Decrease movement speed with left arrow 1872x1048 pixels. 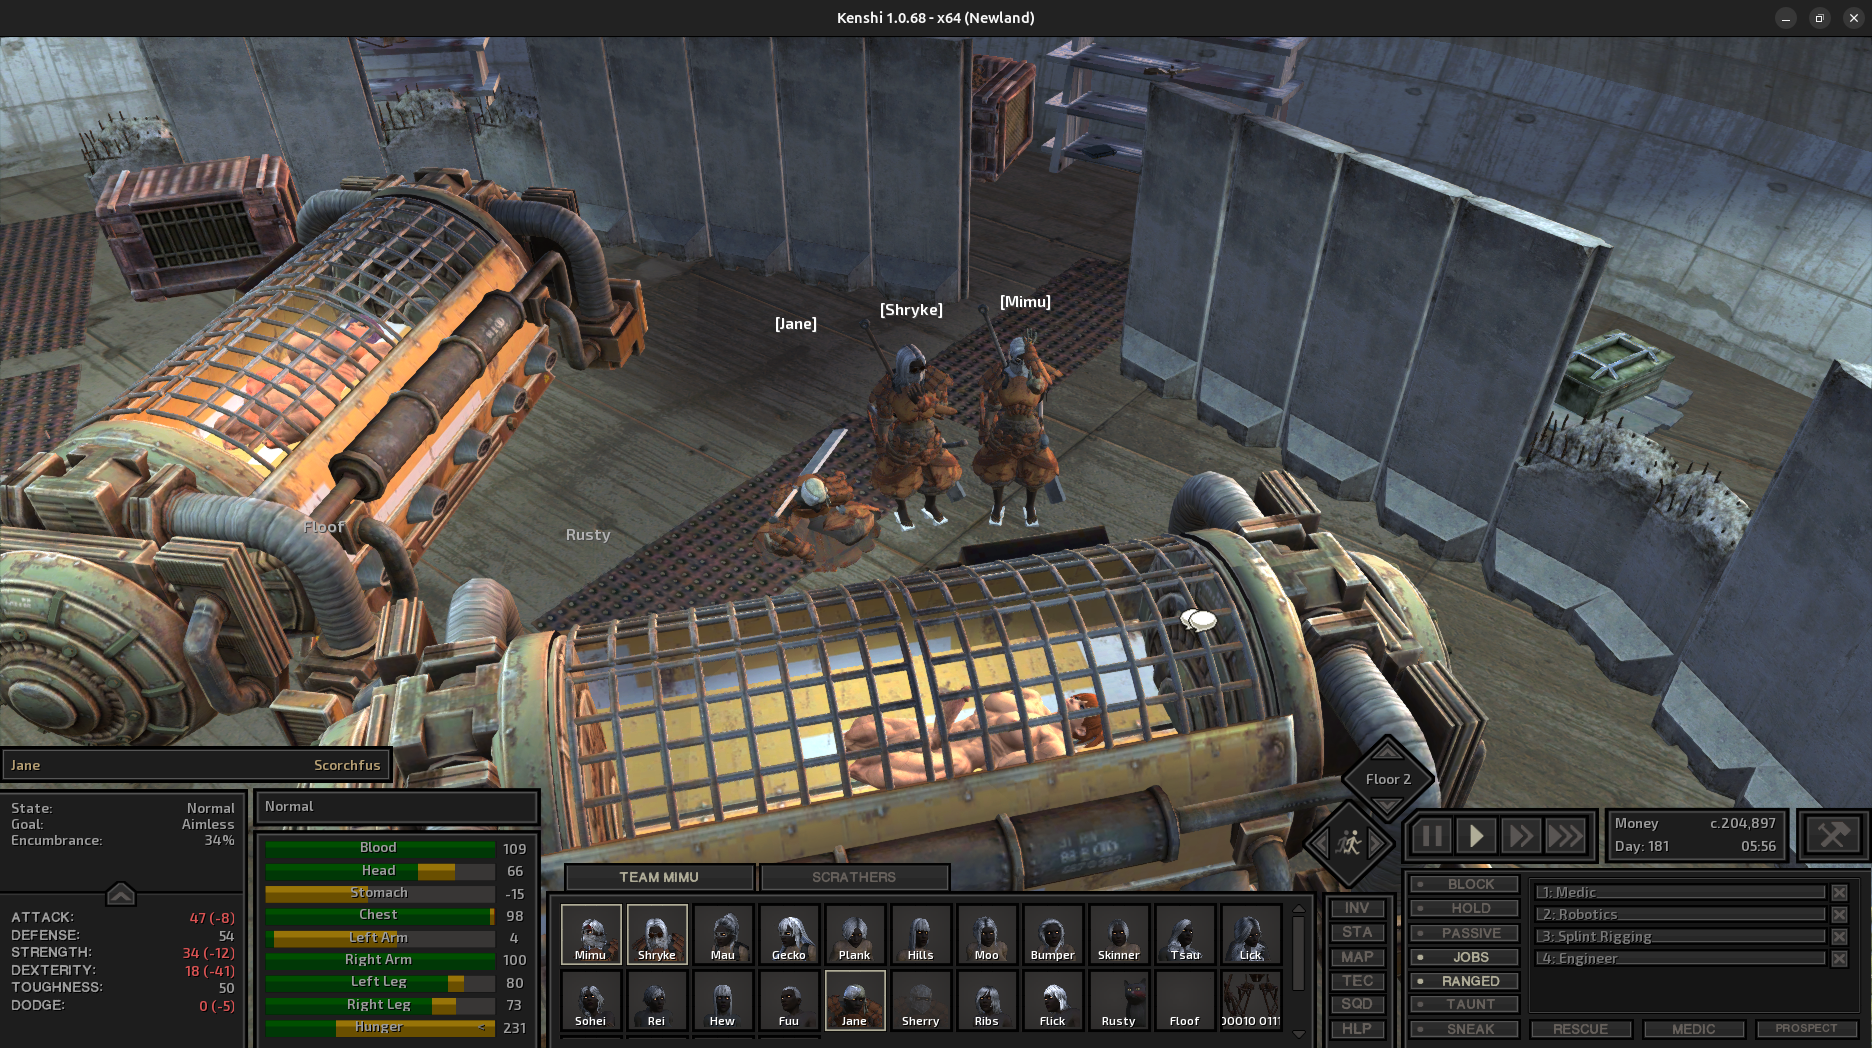[x=1319, y=845]
